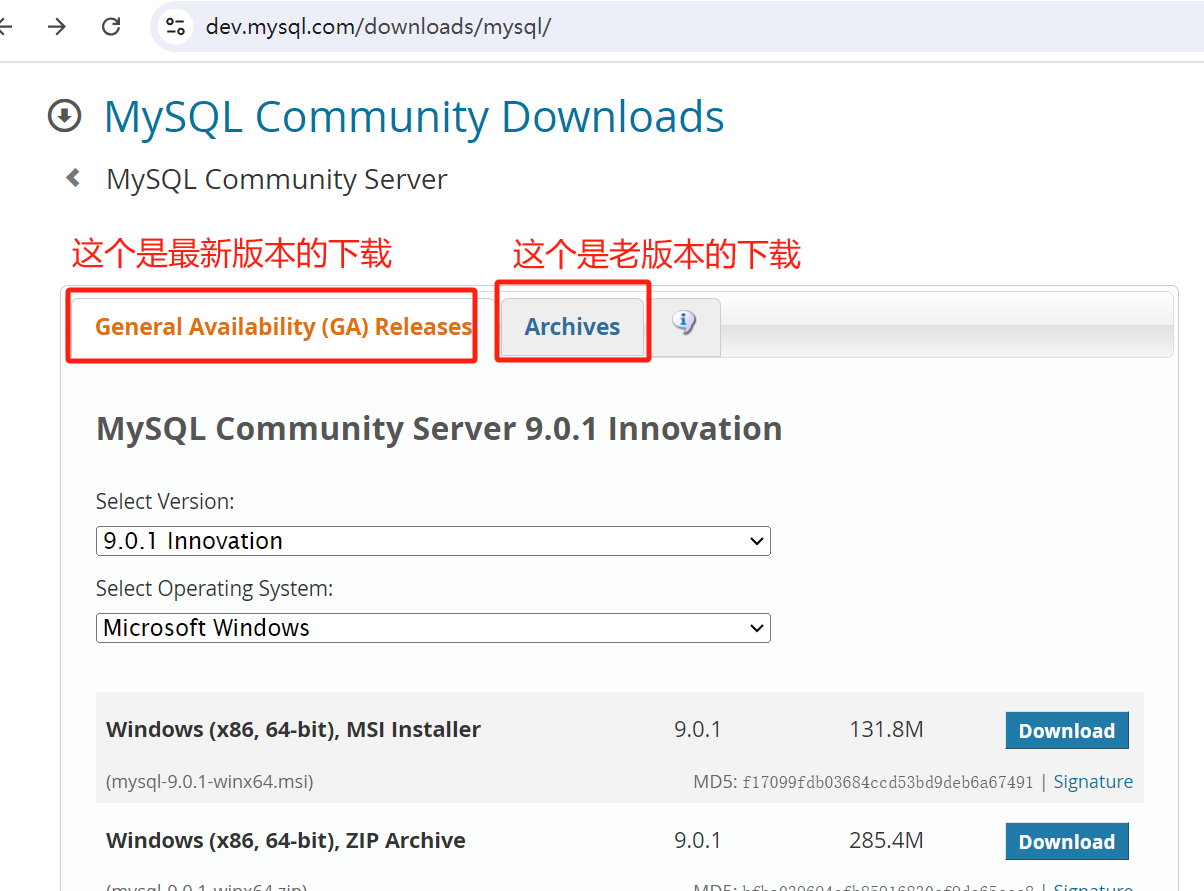Click the MySQL Community Server breadcrumb text
The height and width of the screenshot is (891, 1204).
277,180
